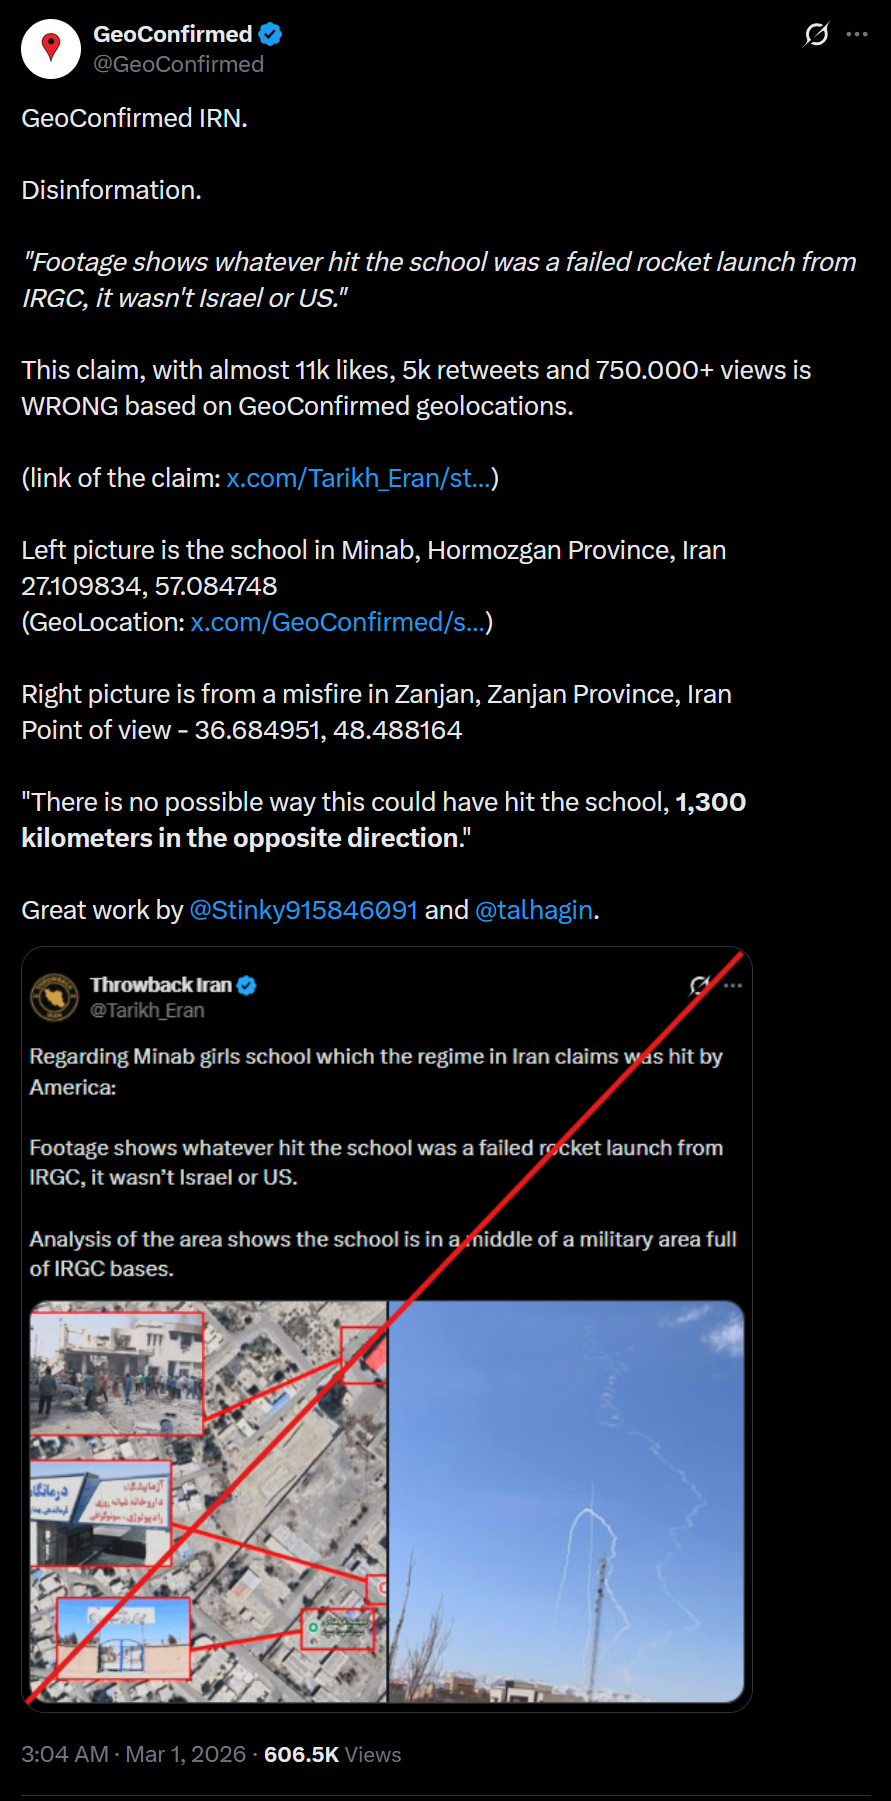The width and height of the screenshot is (891, 1801).
Task: Open the satellite map image of Minab
Action: (x=208, y=1501)
